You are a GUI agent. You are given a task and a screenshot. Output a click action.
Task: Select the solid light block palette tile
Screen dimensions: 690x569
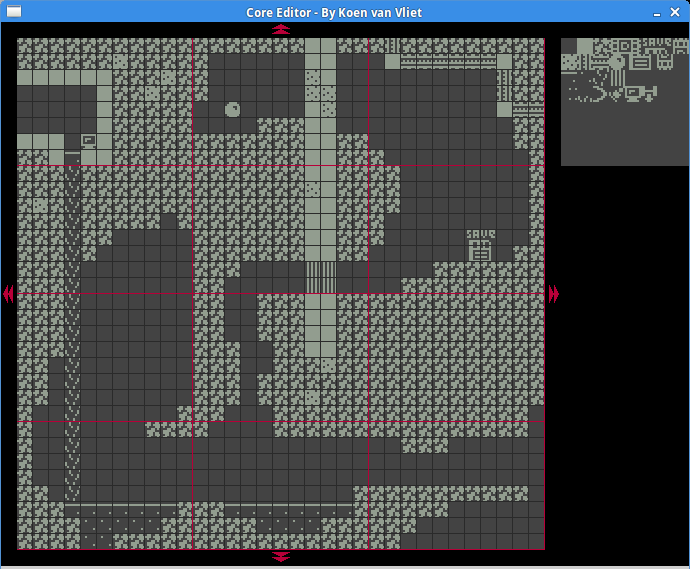tap(584, 46)
